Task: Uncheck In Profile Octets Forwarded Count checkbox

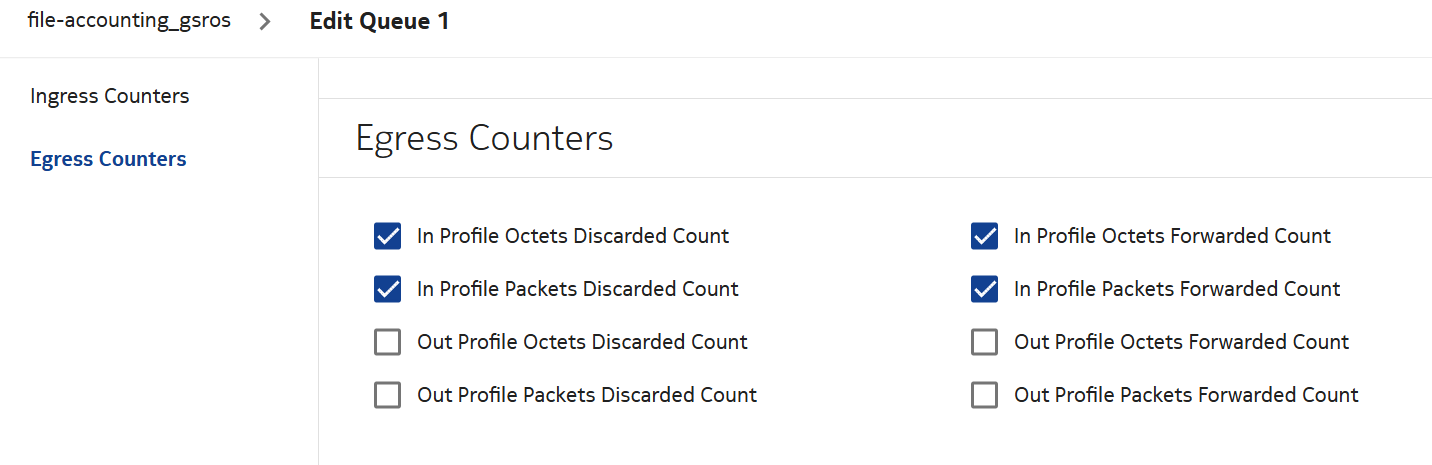Action: click(984, 237)
